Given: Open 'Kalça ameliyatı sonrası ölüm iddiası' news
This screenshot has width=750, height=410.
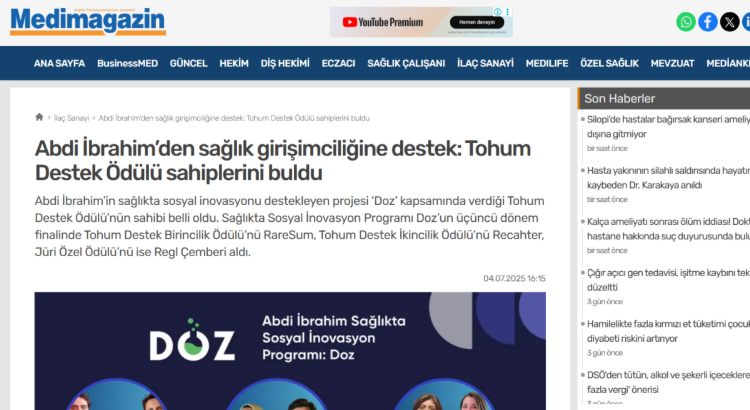Looking at the screenshot, I should click(x=668, y=229).
